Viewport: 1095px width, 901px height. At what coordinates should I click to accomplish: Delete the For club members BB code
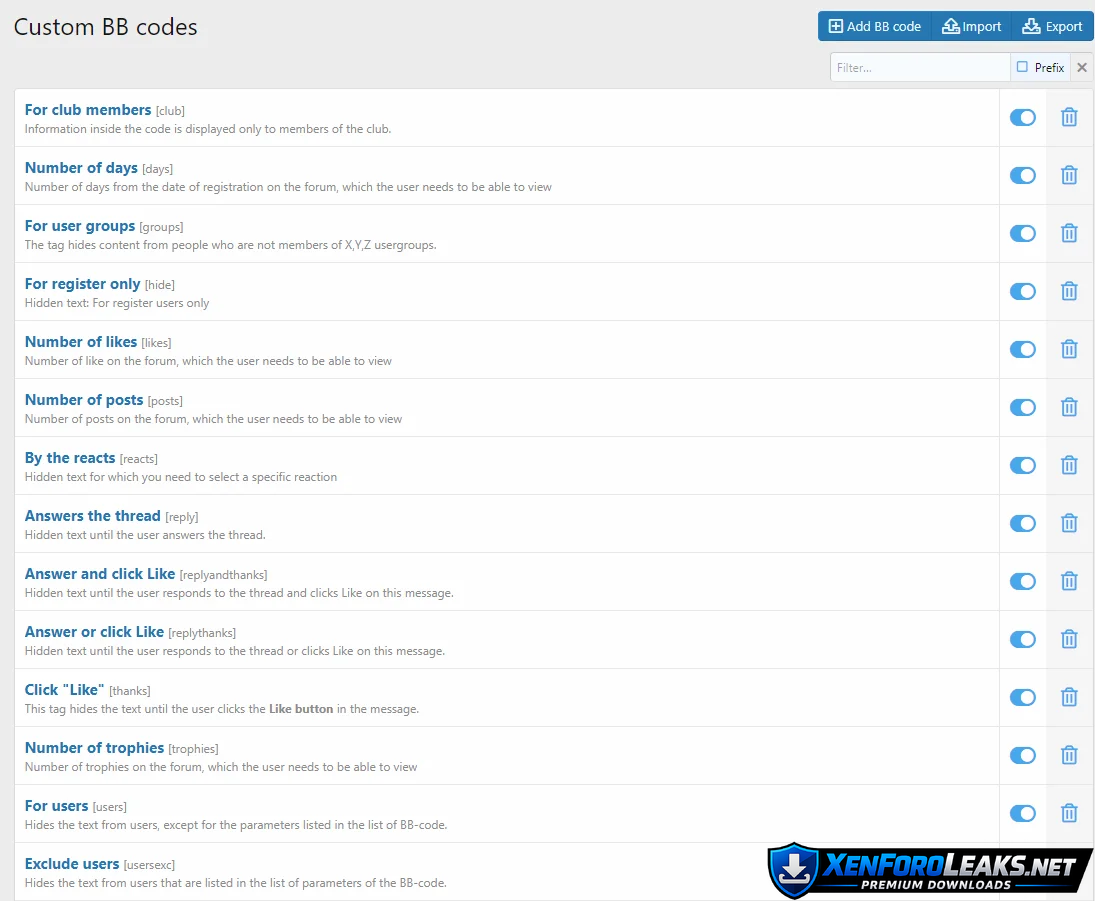(1069, 118)
